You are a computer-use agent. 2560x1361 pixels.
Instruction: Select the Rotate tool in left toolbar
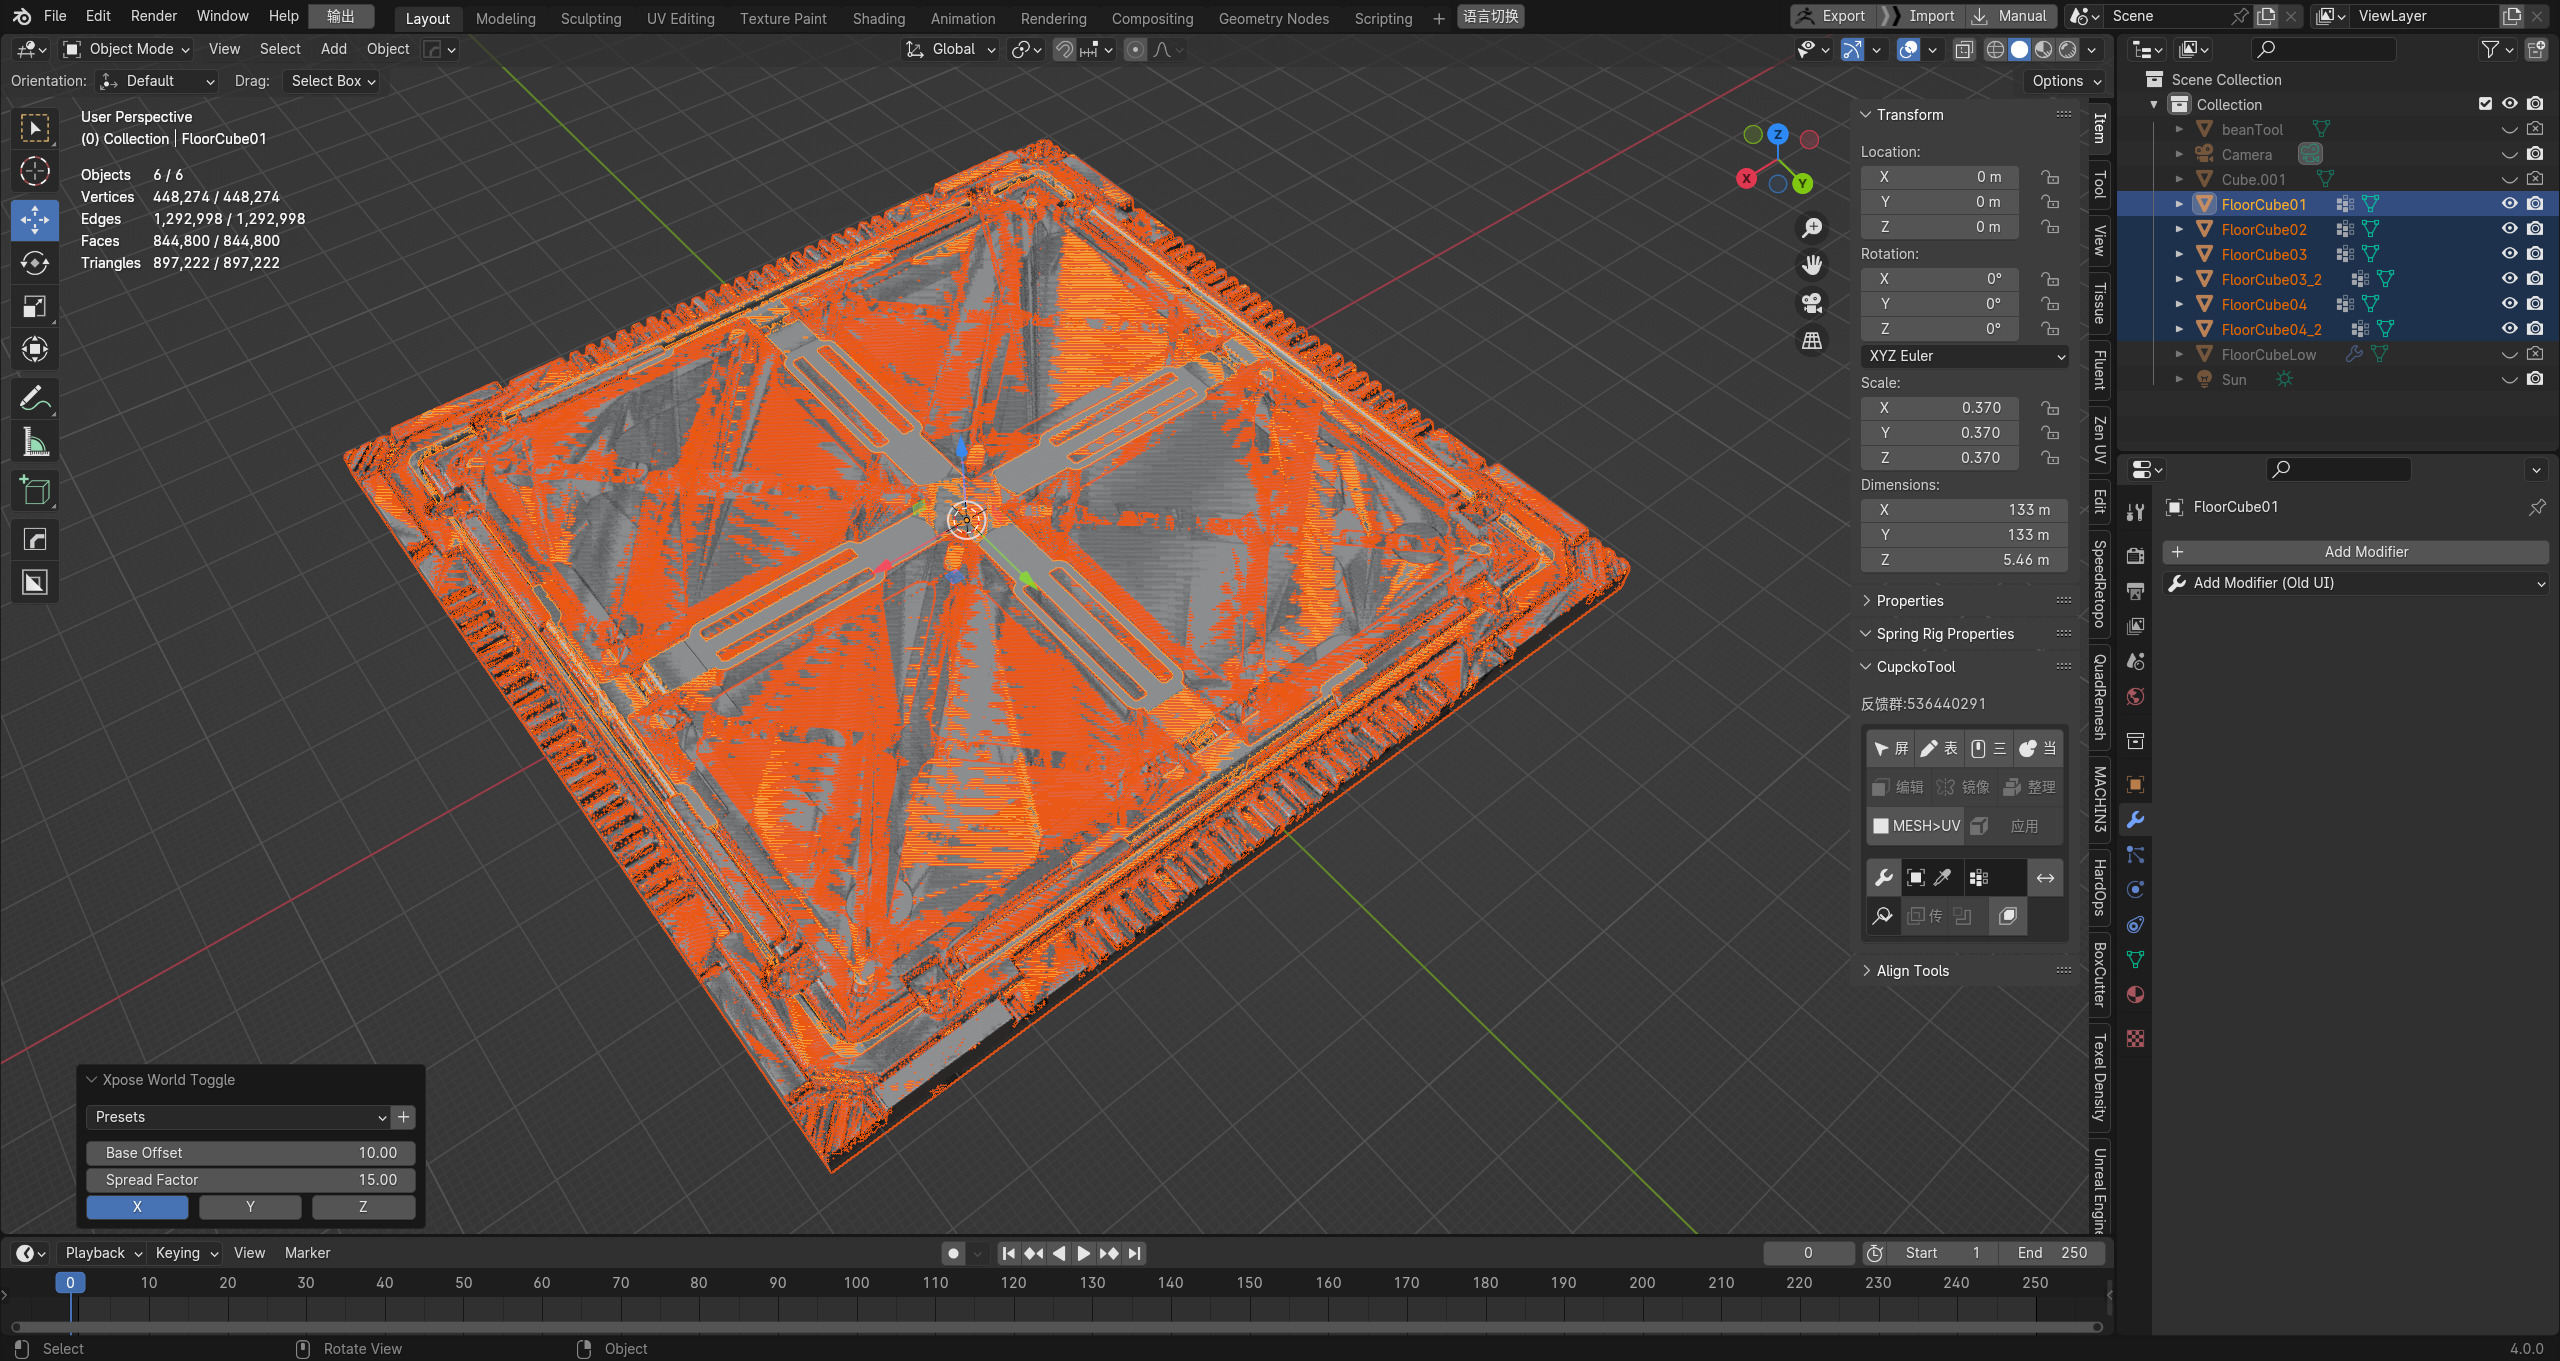(35, 263)
